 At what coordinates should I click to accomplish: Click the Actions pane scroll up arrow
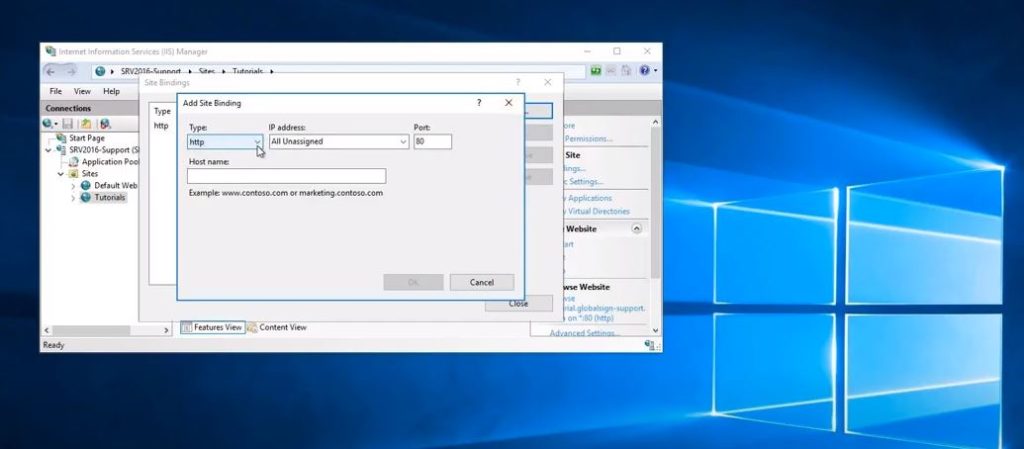click(656, 122)
